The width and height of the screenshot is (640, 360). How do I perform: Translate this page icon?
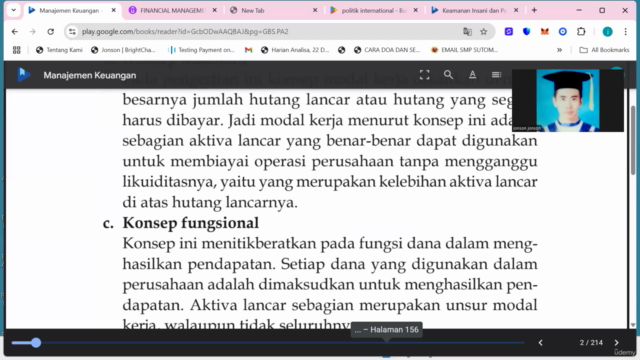[x=467, y=31]
